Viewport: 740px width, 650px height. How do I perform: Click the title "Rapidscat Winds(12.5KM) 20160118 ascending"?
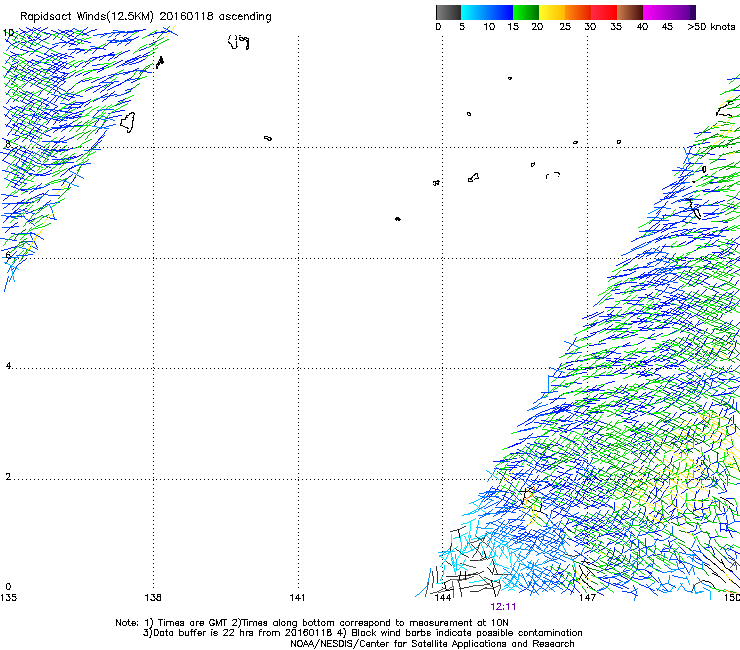pos(146,17)
